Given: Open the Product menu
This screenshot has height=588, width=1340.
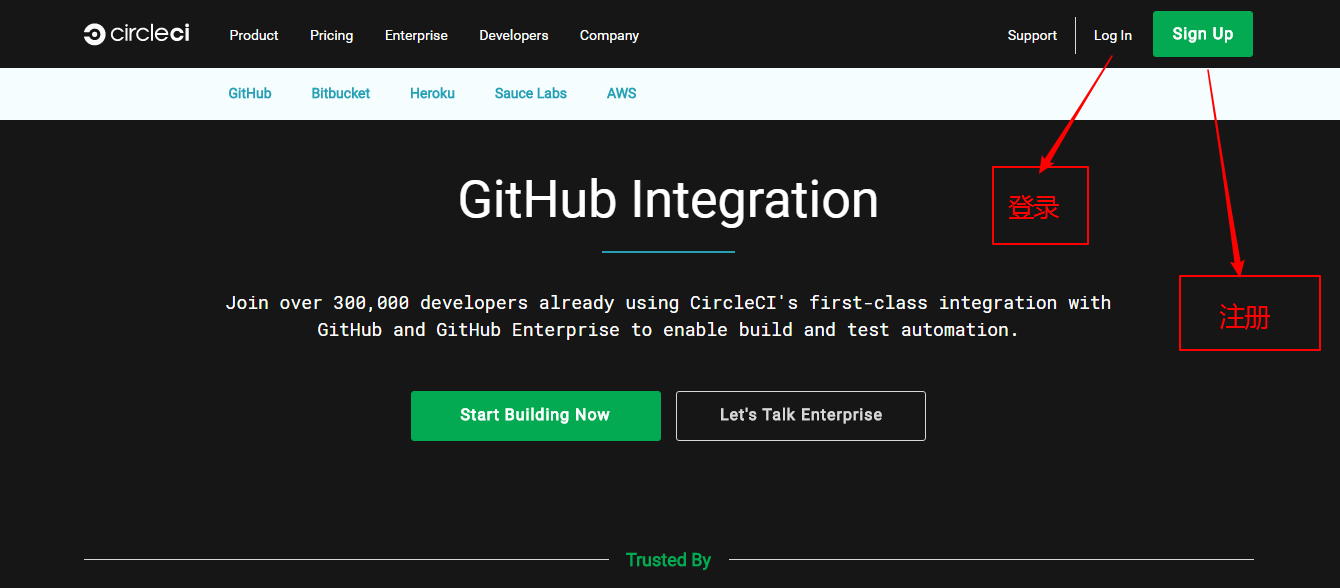Looking at the screenshot, I should (254, 35).
